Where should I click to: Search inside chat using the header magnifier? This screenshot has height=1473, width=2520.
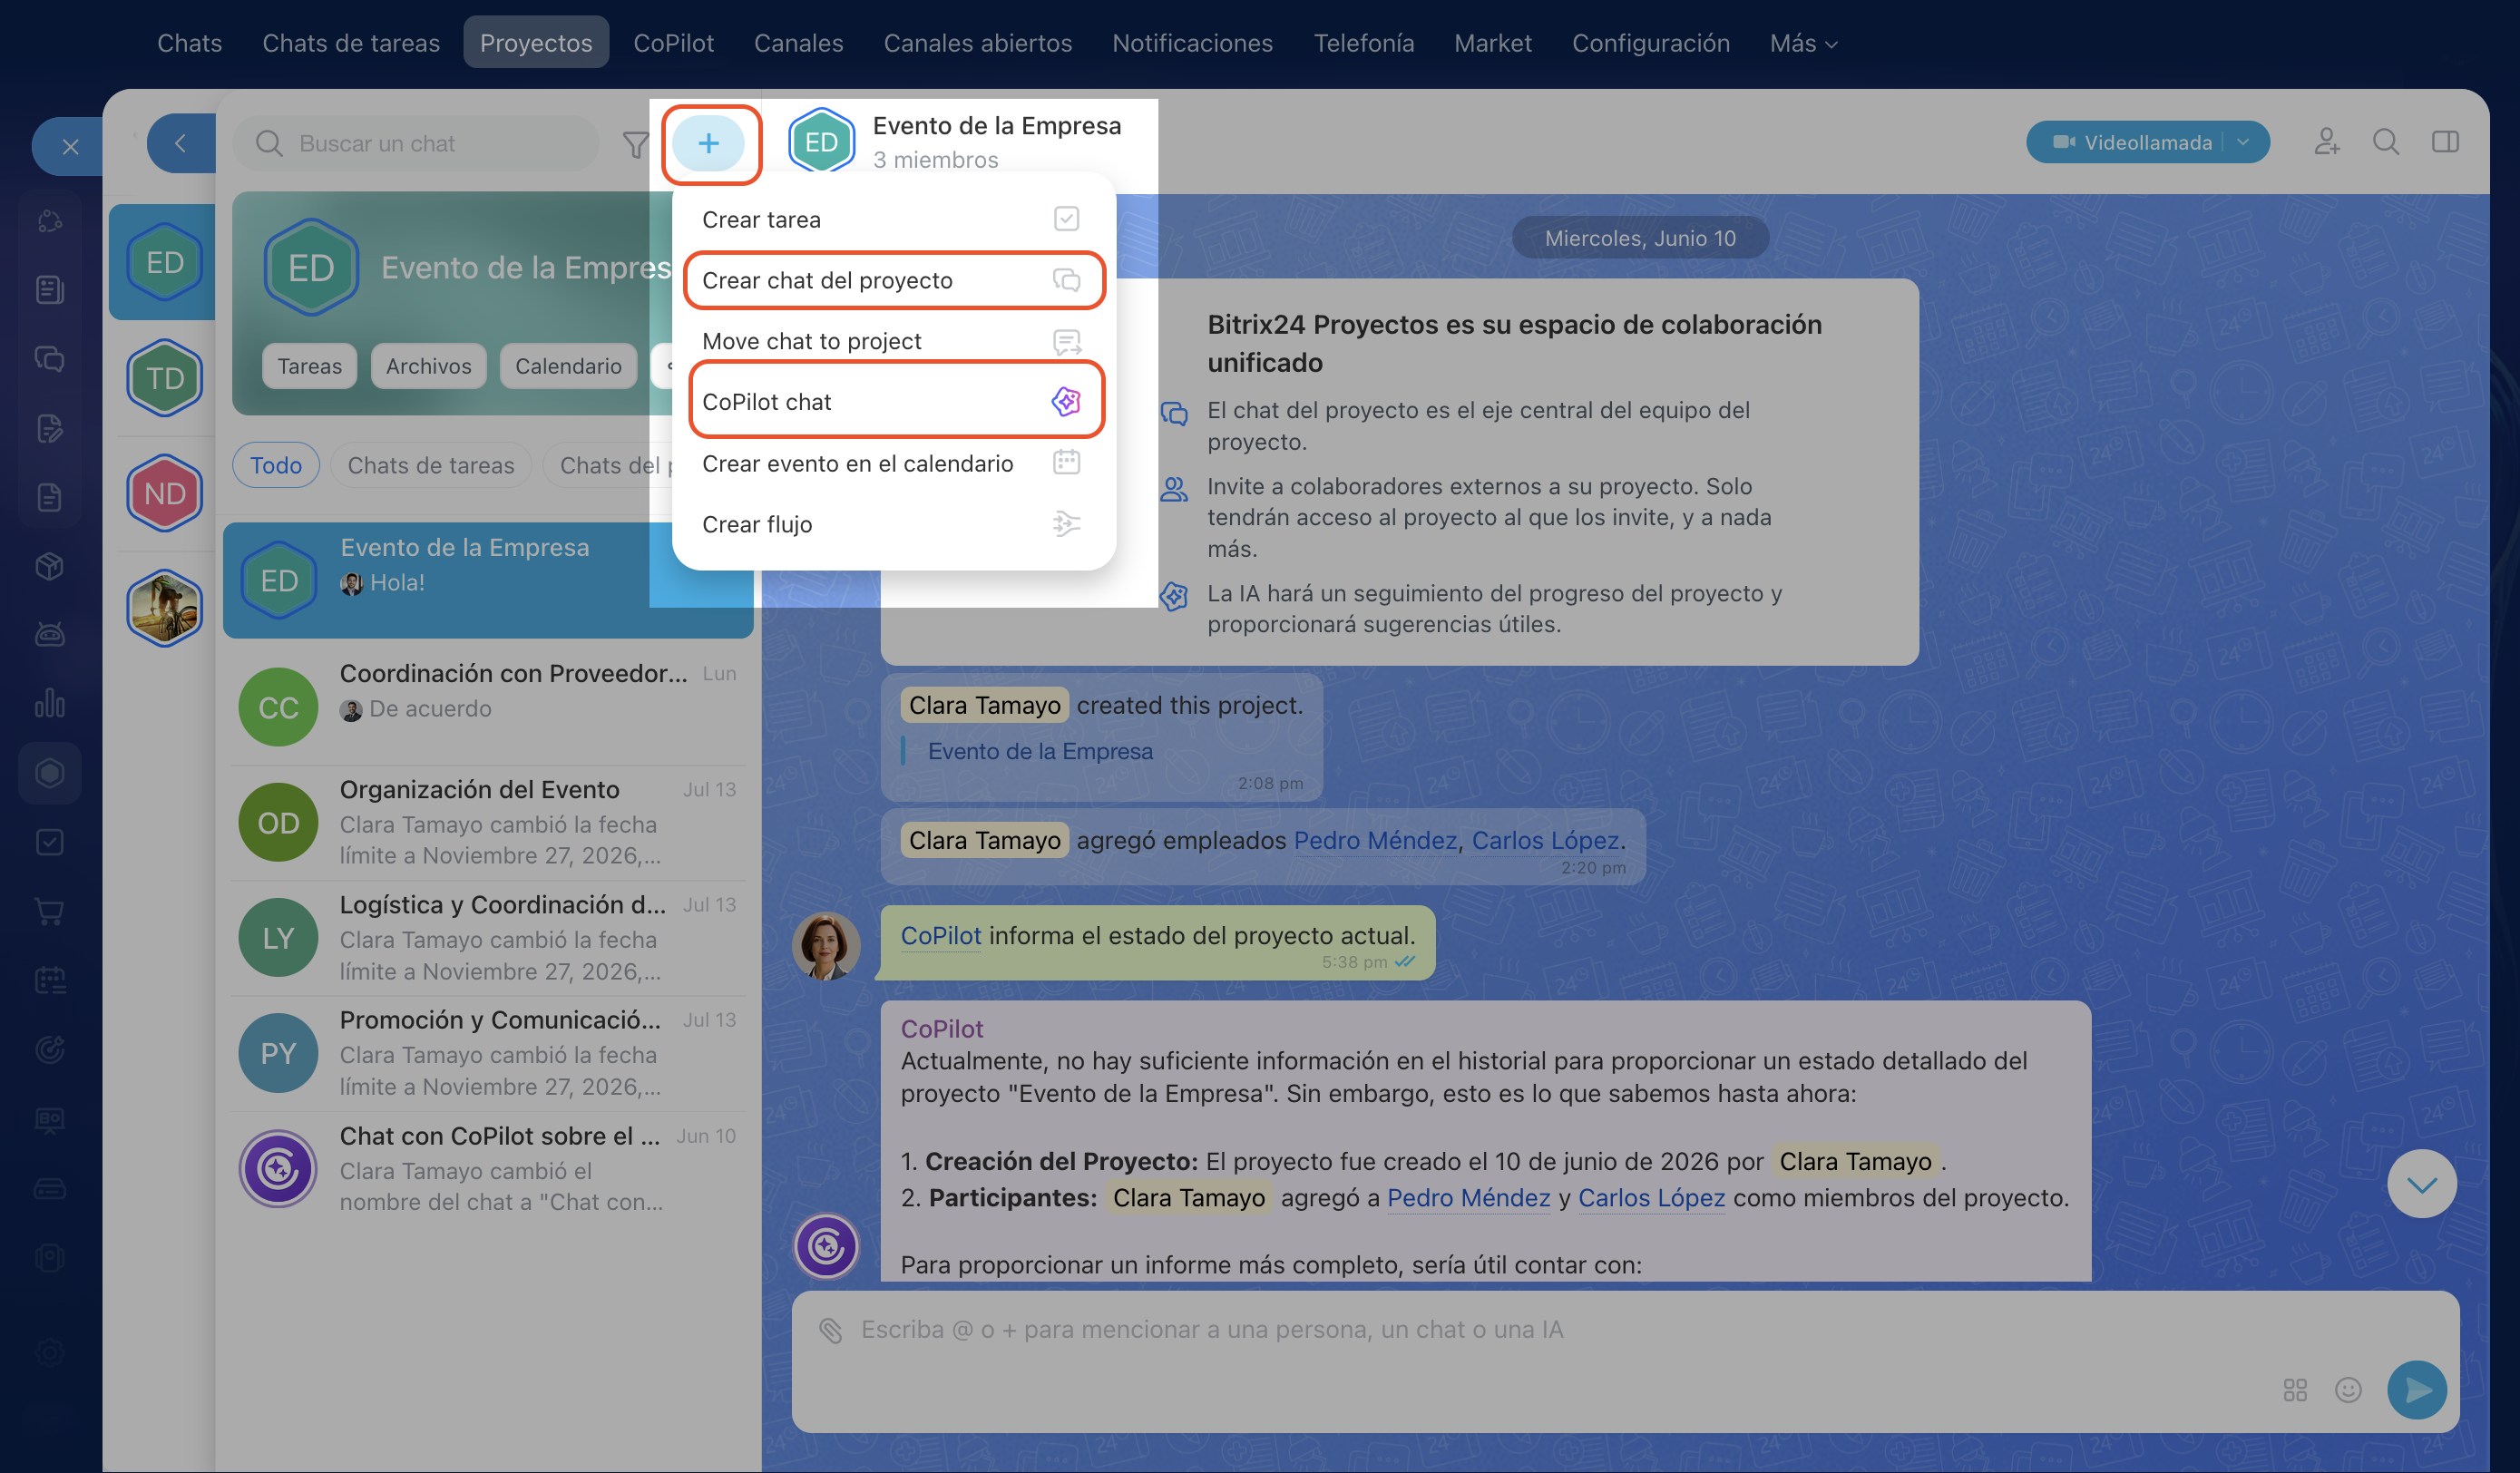point(2386,142)
